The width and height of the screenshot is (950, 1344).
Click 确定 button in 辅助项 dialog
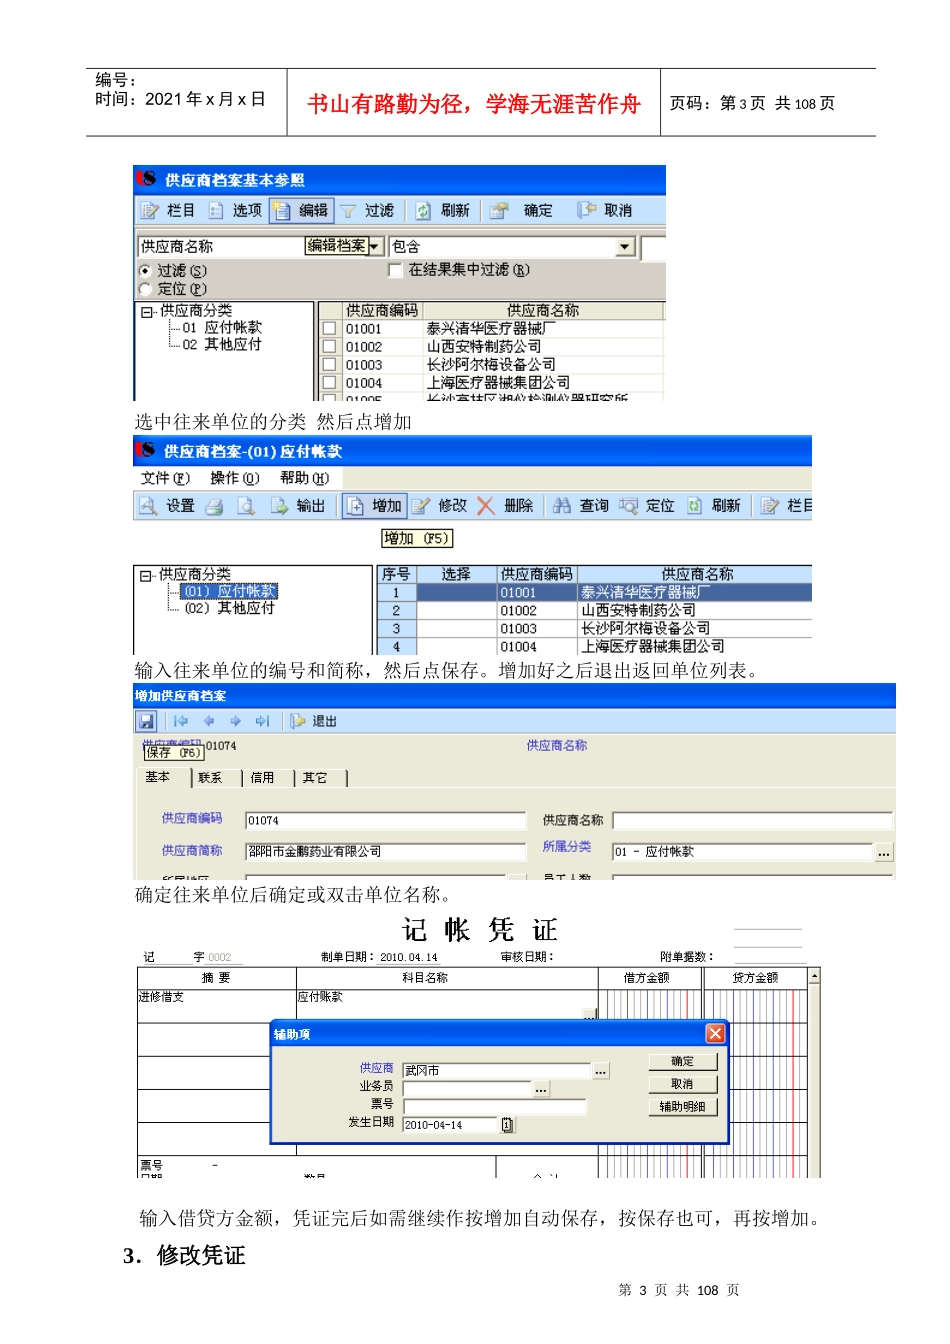tap(682, 1062)
